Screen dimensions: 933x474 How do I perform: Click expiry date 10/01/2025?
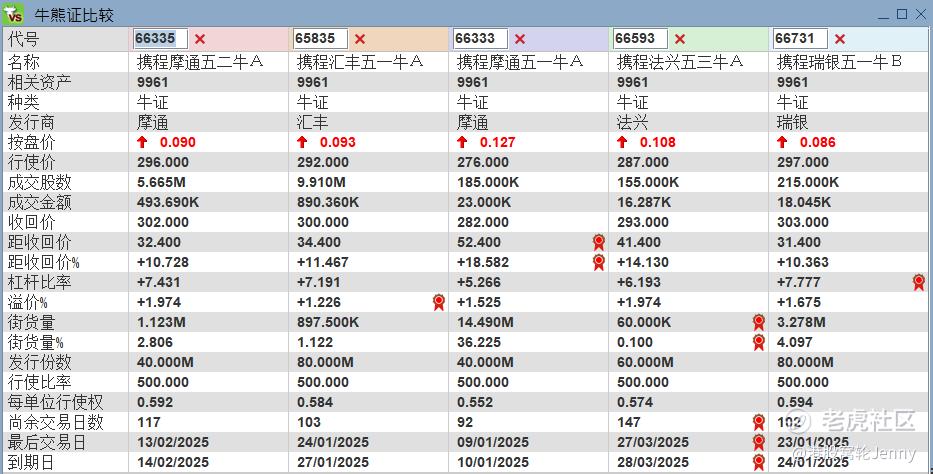click(x=493, y=462)
